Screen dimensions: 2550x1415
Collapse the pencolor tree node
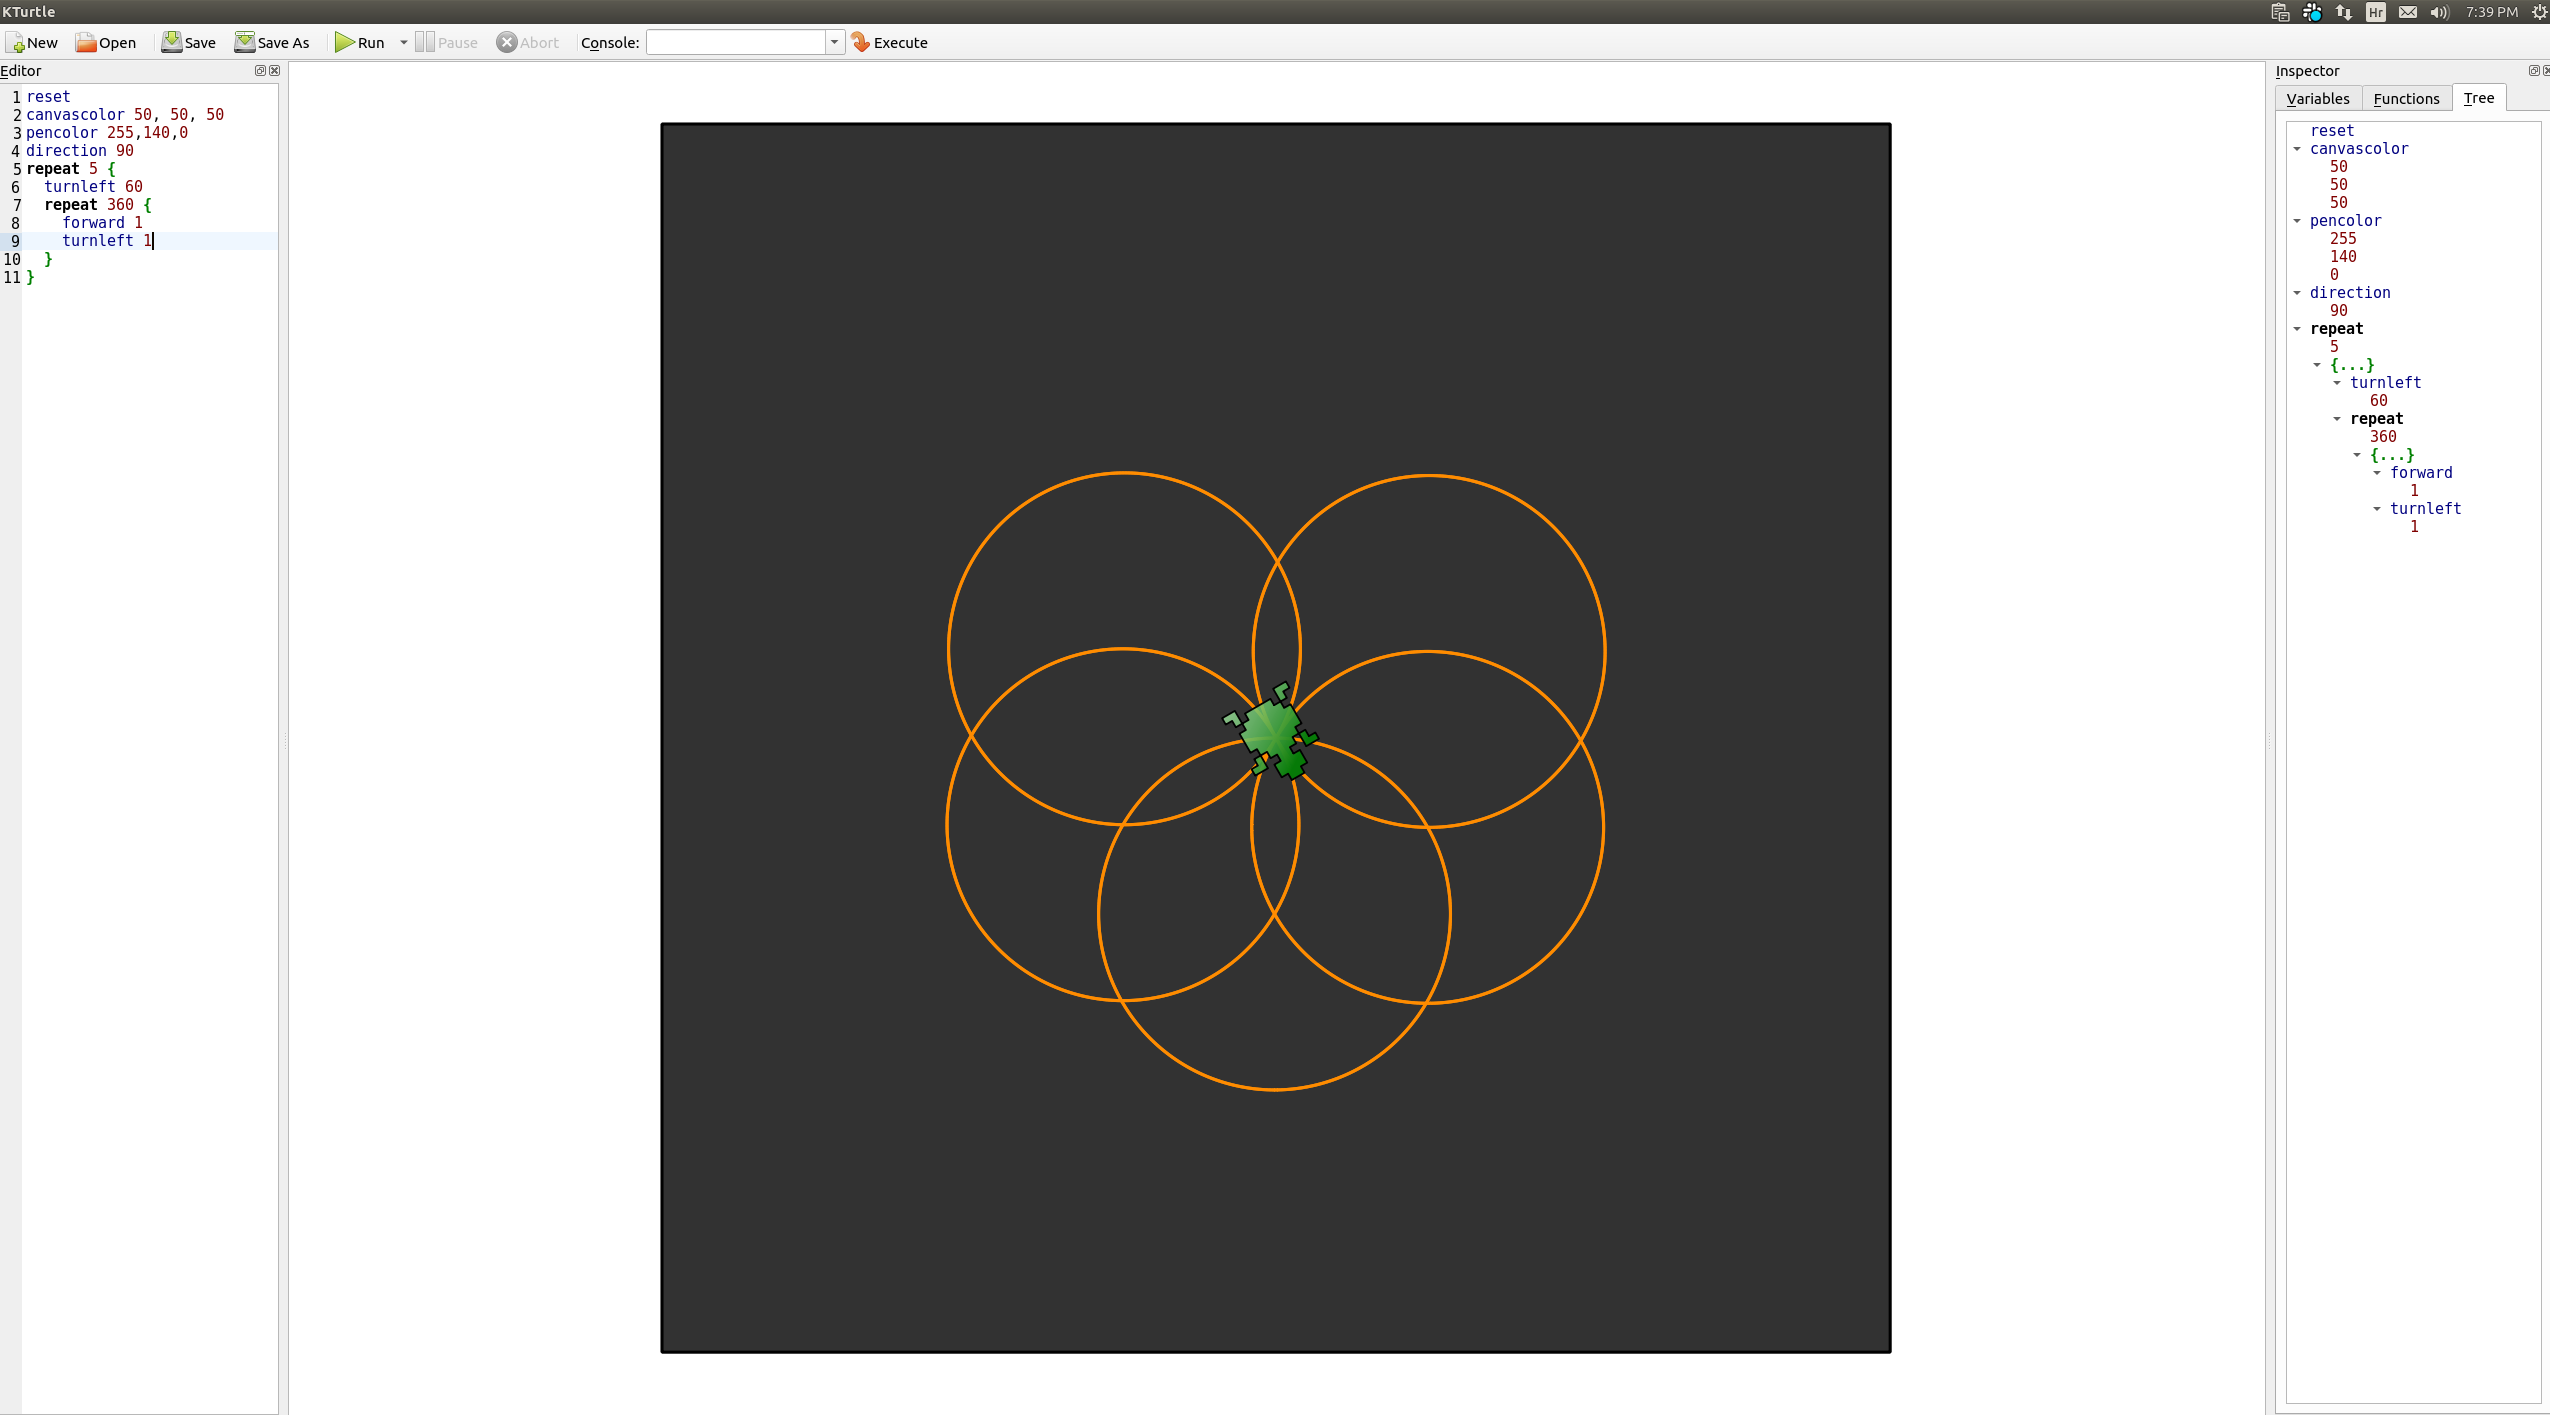[2297, 221]
